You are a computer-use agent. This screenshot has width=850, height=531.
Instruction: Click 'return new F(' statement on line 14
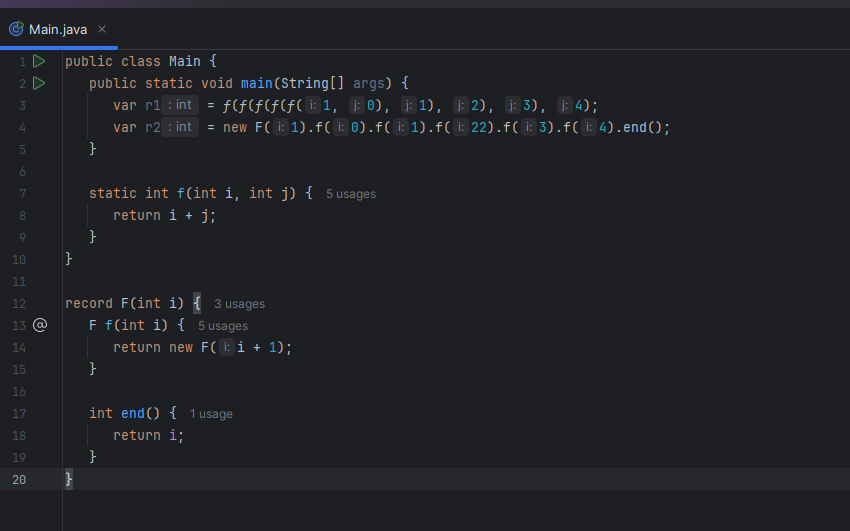[165, 347]
